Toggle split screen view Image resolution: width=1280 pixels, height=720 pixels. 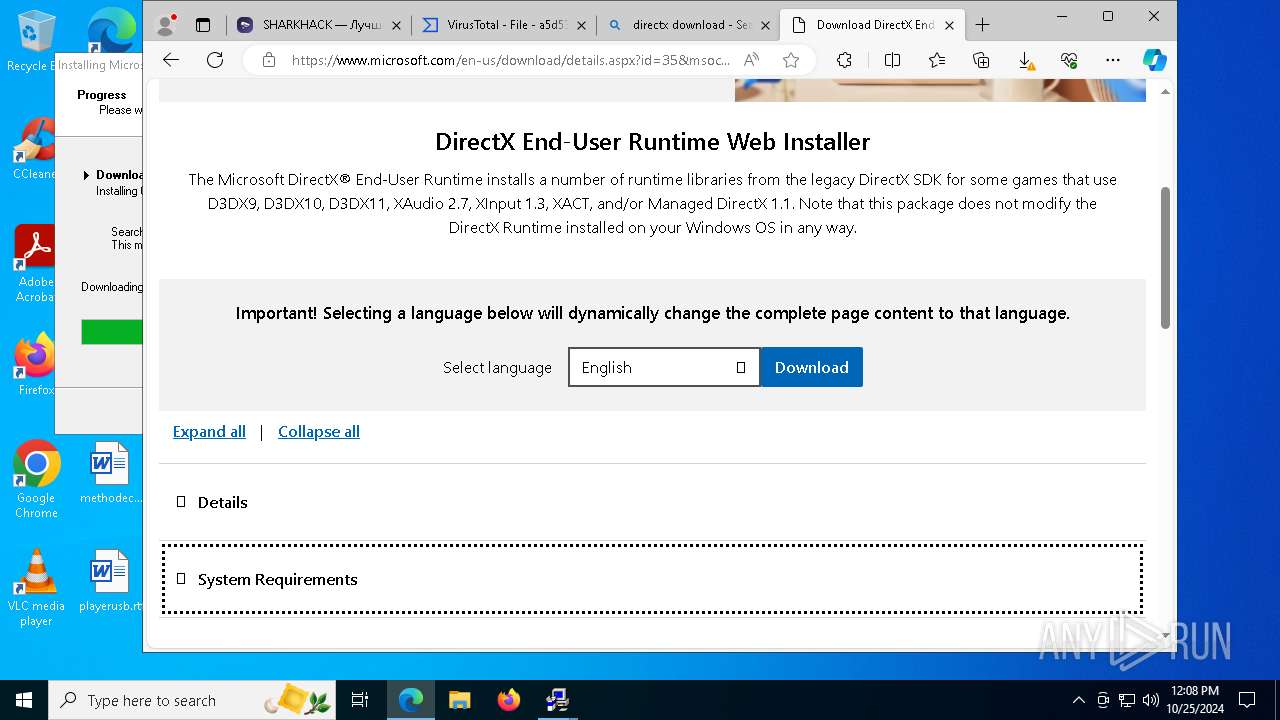(893, 60)
